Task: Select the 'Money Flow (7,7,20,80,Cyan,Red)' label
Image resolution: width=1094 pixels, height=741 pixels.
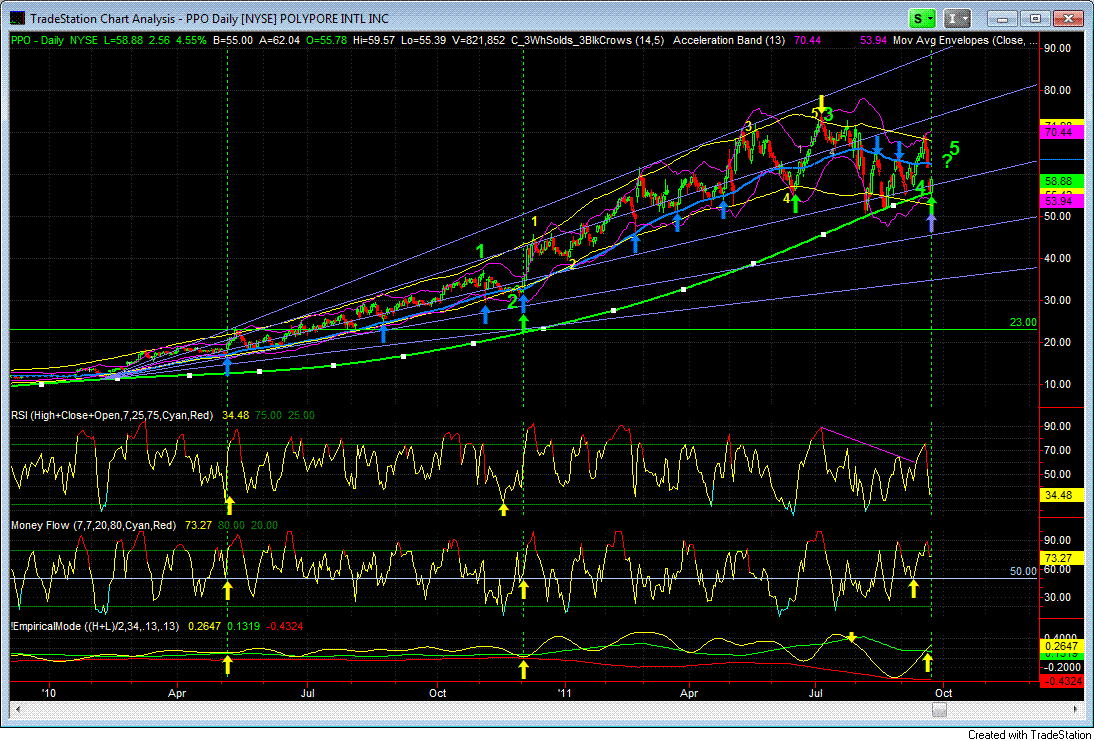Action: (x=93, y=525)
